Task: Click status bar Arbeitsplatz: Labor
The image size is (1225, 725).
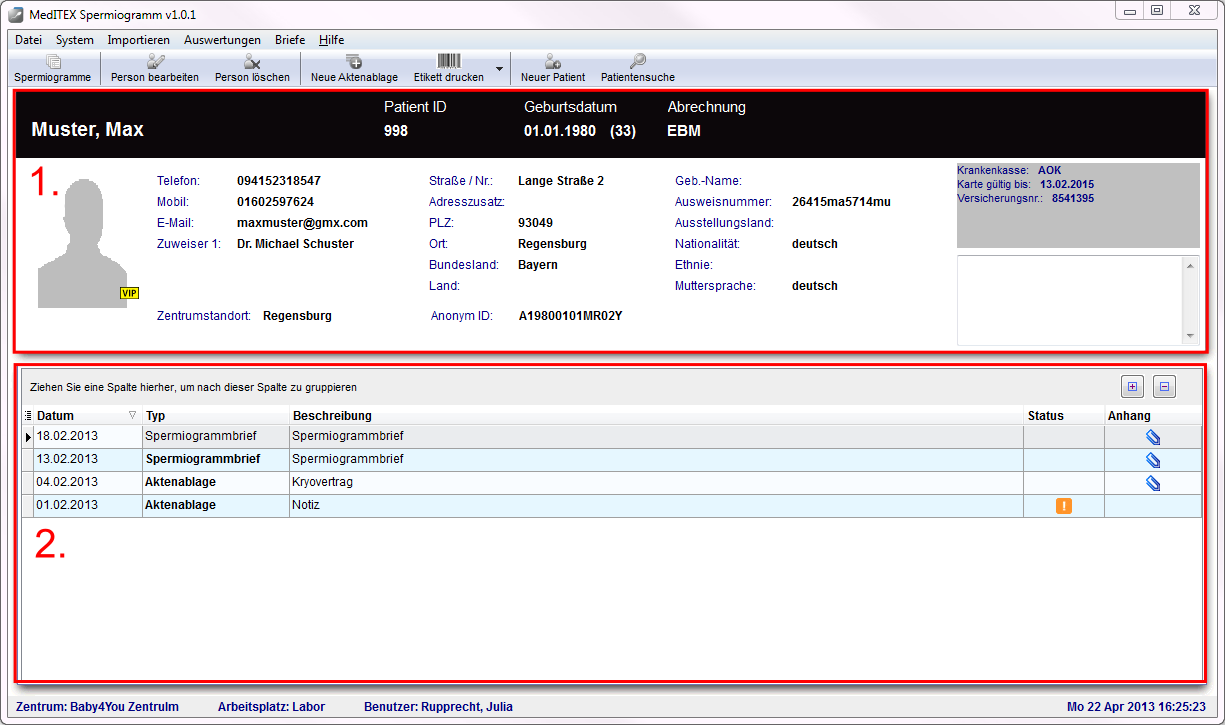Action: (x=272, y=707)
